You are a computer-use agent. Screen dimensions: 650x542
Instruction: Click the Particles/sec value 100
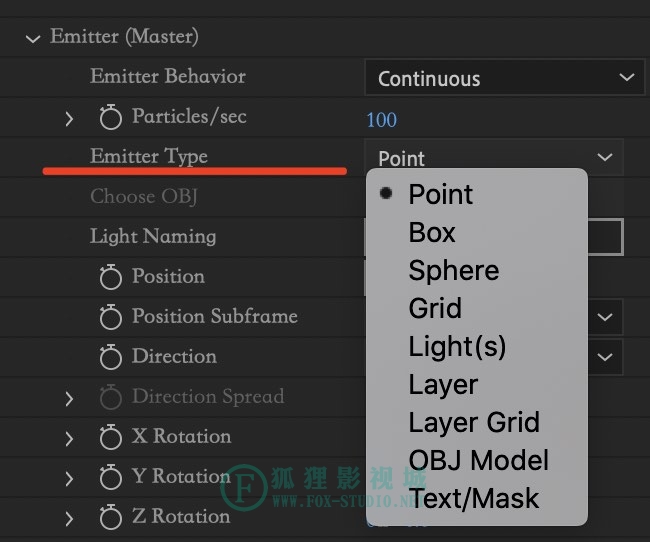[x=381, y=120]
